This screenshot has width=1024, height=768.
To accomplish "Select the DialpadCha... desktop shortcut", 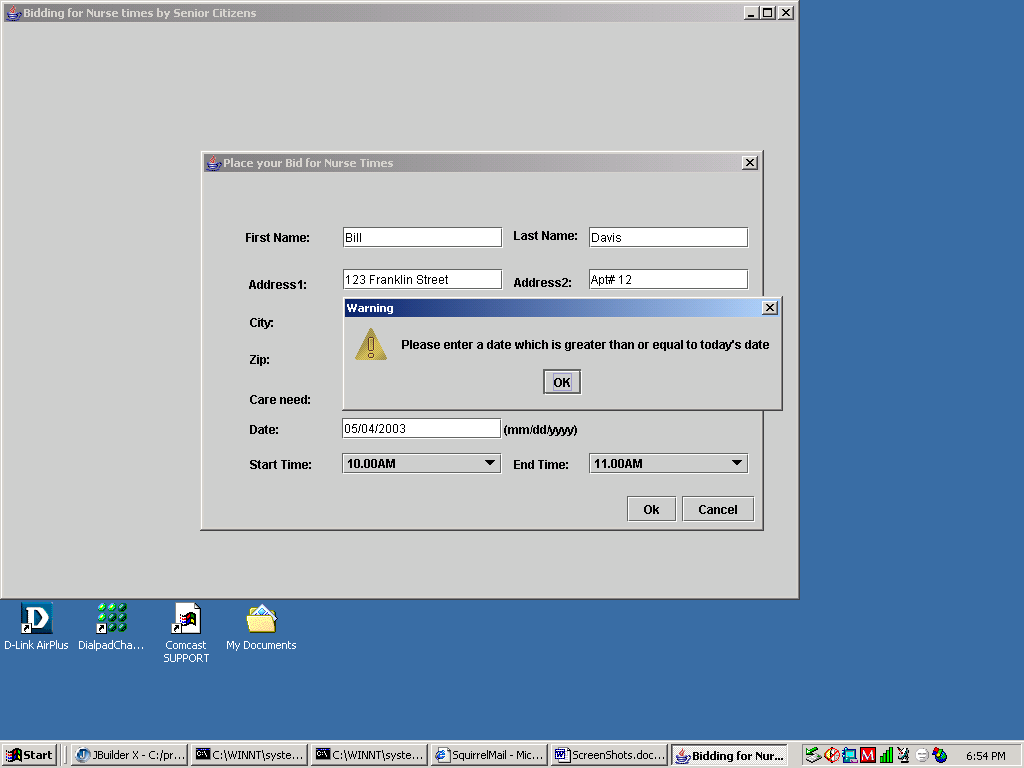I will point(111,627).
